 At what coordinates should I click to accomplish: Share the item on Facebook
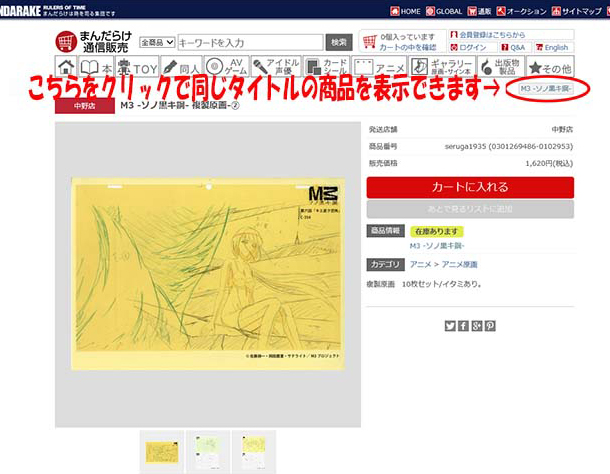(x=463, y=325)
